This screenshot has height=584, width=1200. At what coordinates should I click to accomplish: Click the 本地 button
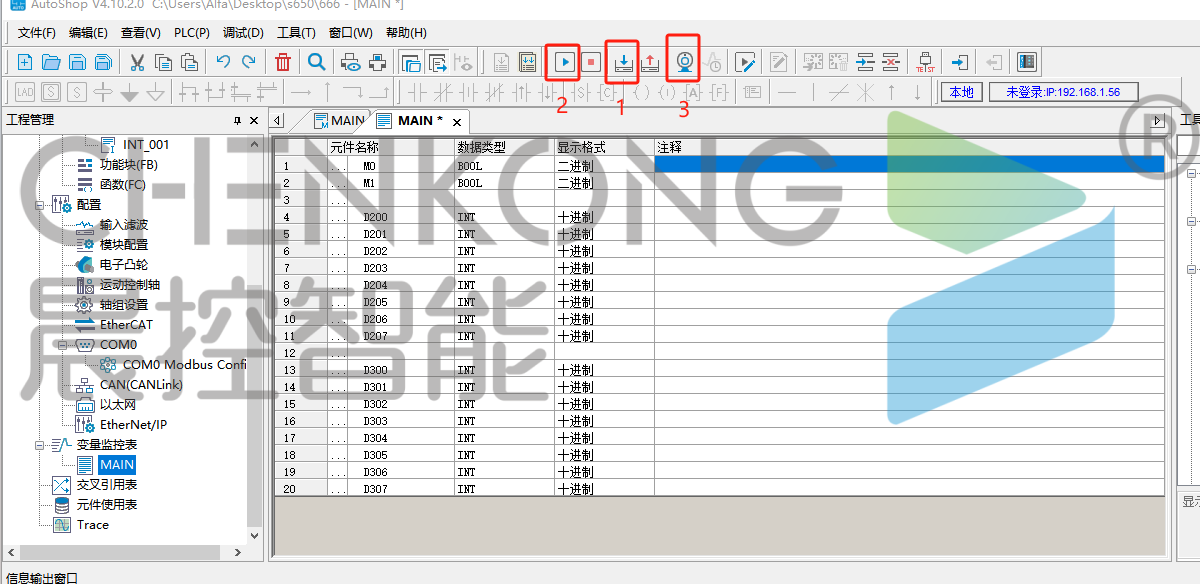[x=961, y=92]
